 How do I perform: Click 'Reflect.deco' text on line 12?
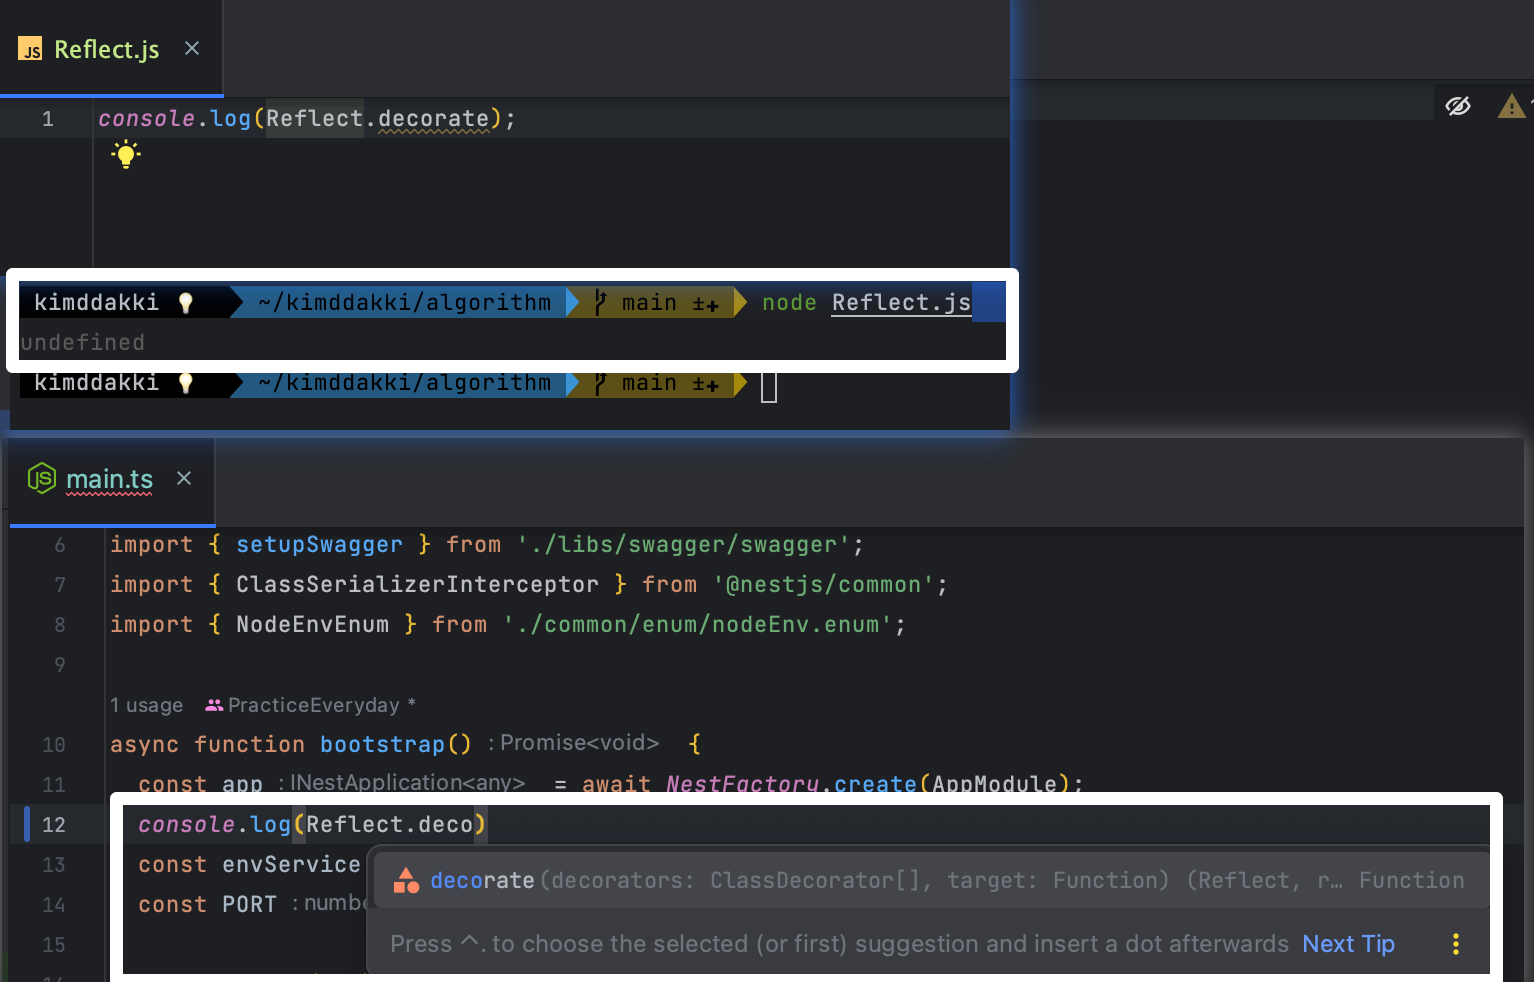tap(389, 825)
